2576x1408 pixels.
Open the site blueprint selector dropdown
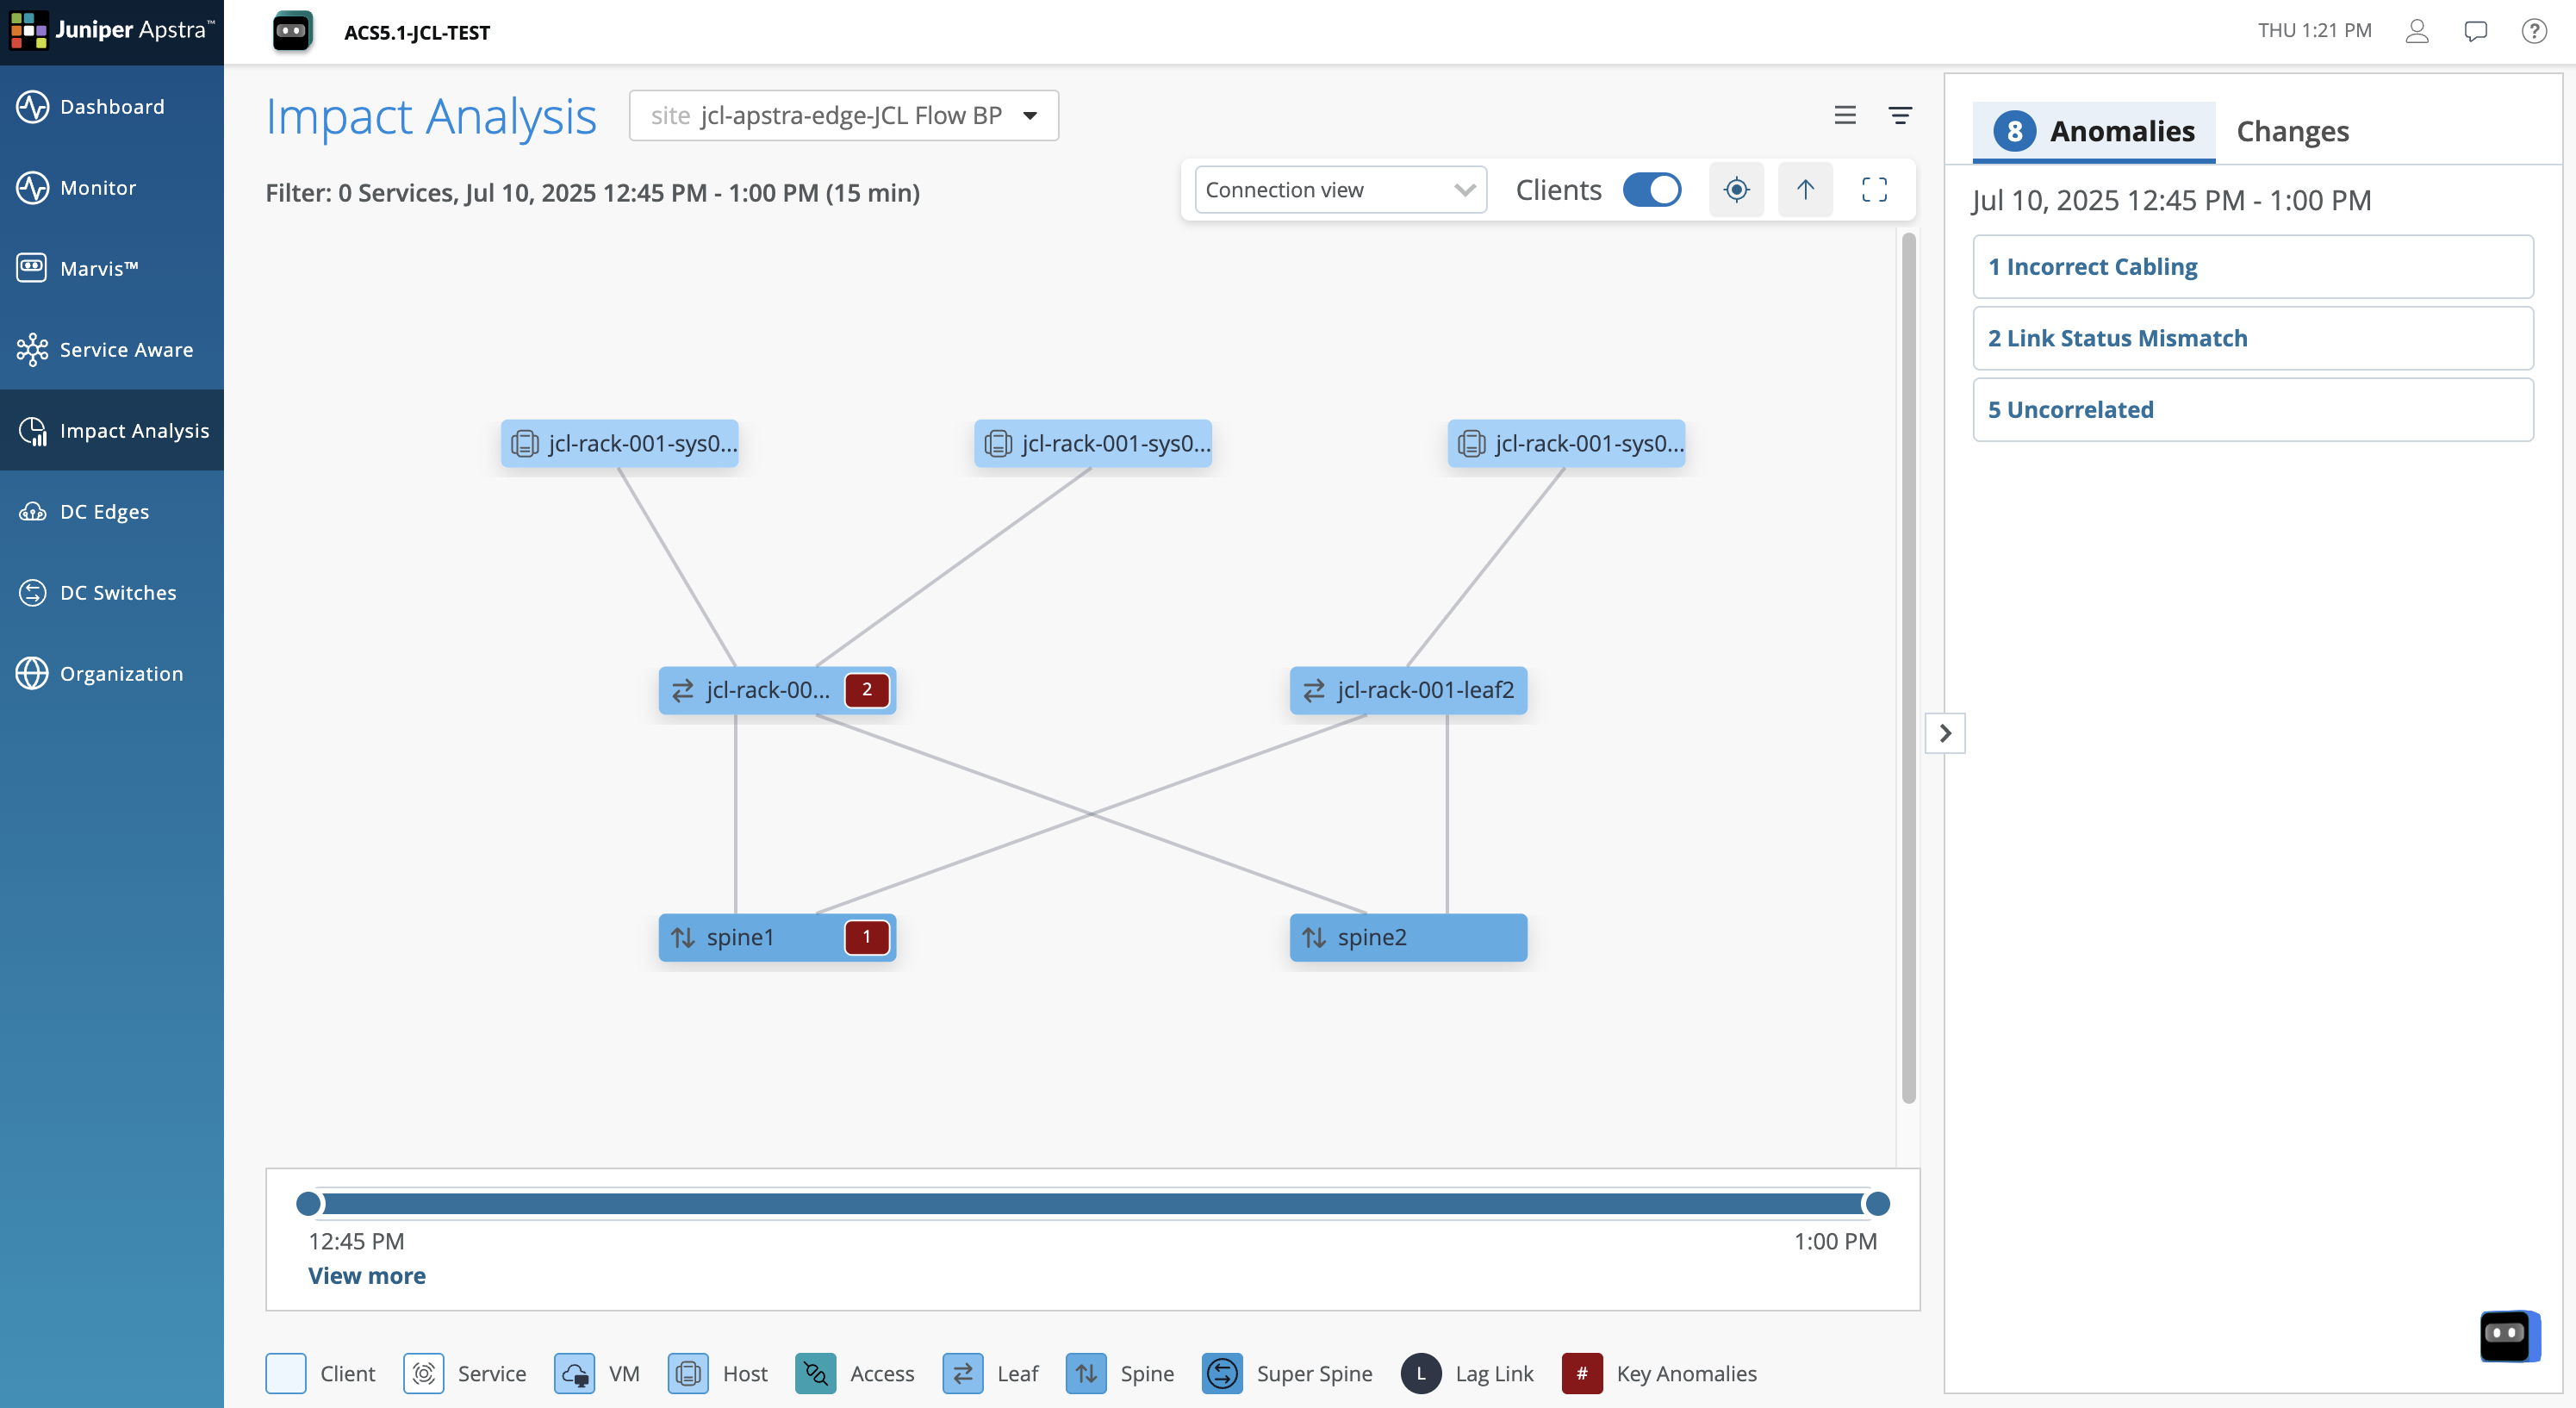(843, 116)
